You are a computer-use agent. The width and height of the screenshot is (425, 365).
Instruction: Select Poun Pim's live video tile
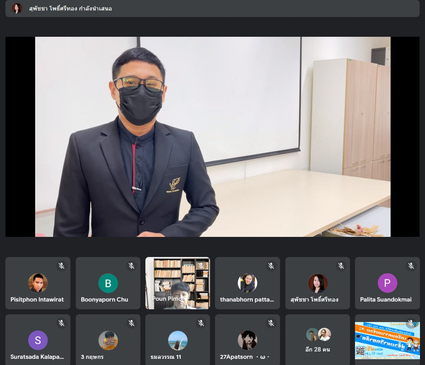(178, 283)
